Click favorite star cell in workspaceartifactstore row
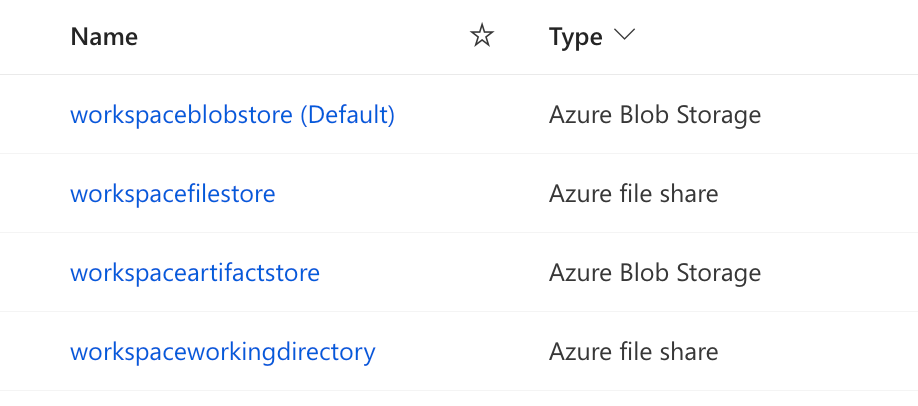 tap(482, 272)
